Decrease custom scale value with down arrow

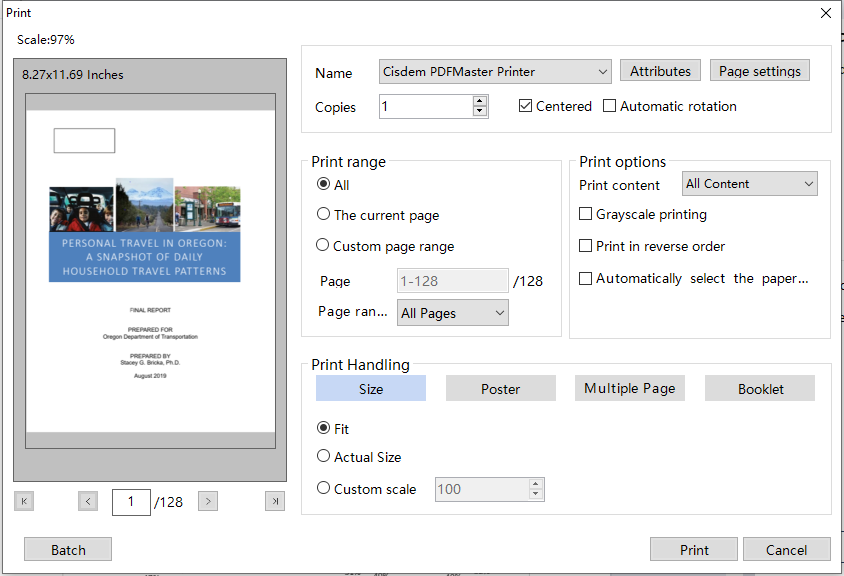(536, 495)
